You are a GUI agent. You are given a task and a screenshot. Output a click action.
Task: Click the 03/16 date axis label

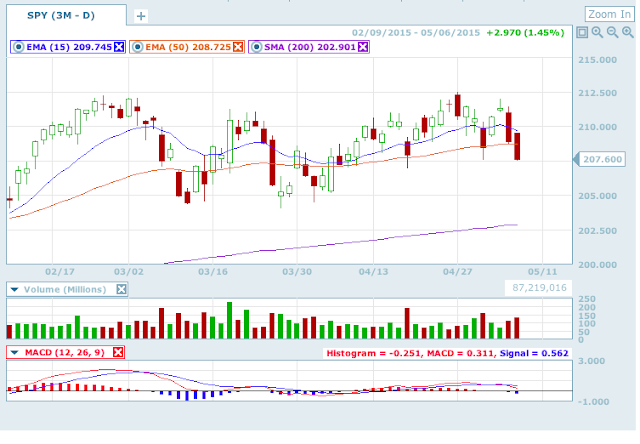213,272
